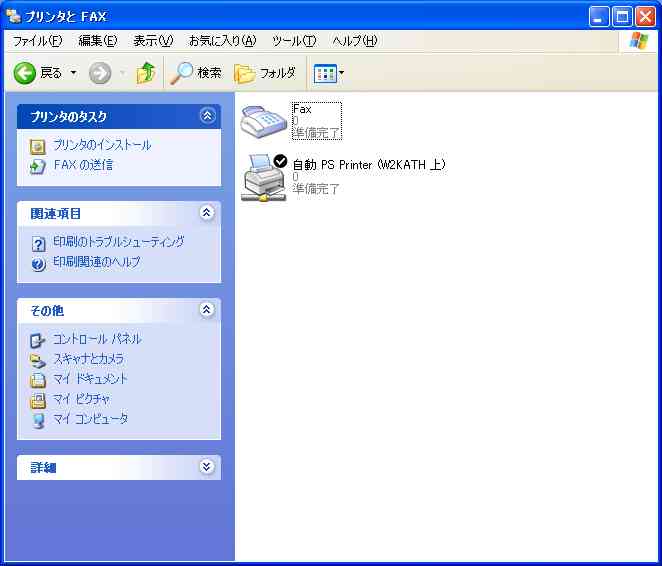
Task: Click the コントロール パネル icon
Action: point(38,340)
